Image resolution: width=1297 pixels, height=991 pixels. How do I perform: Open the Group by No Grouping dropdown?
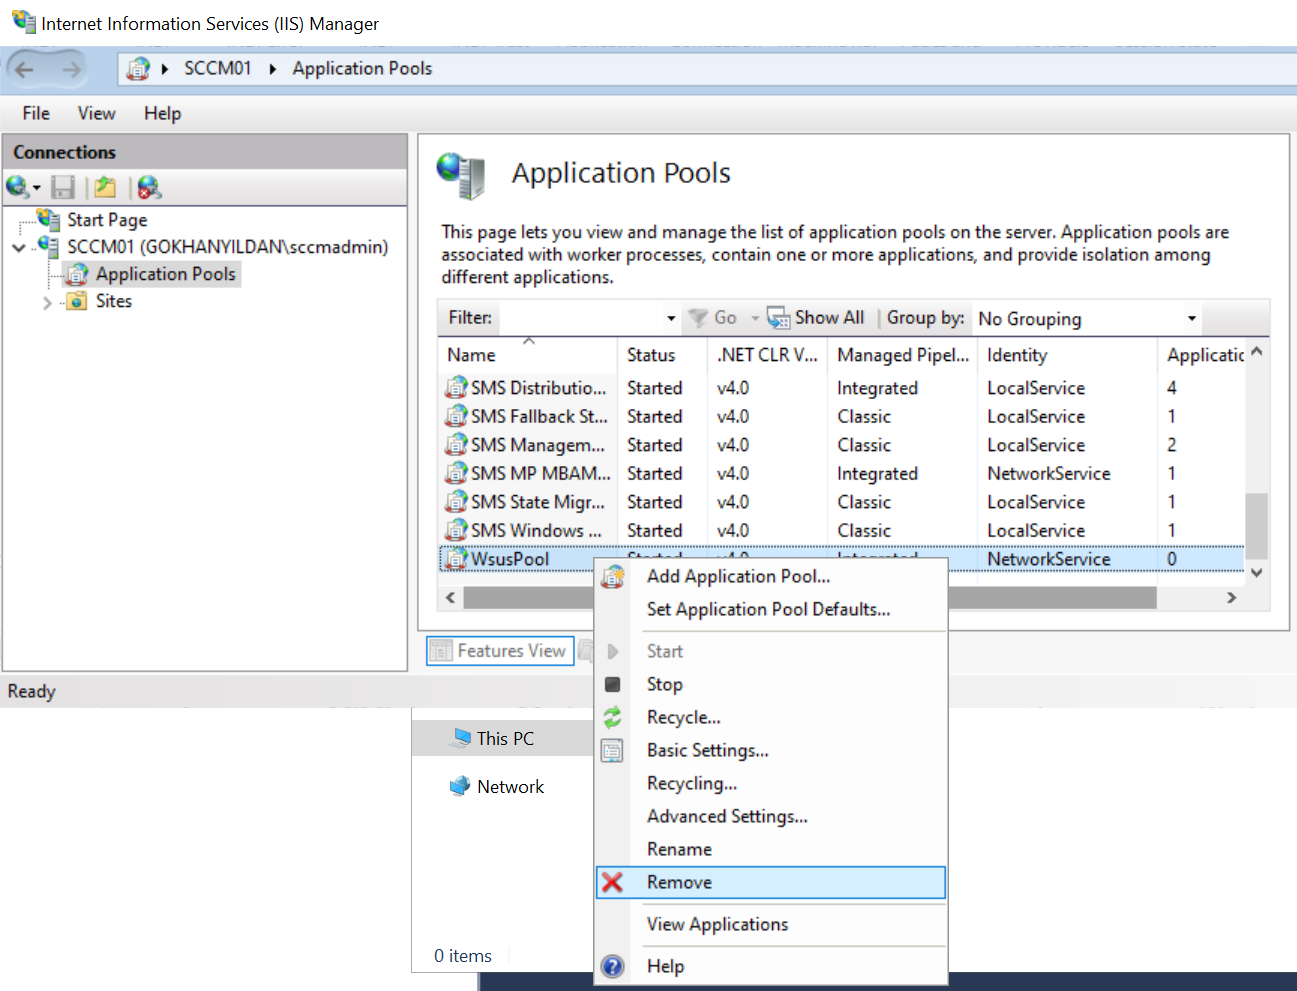1191,318
